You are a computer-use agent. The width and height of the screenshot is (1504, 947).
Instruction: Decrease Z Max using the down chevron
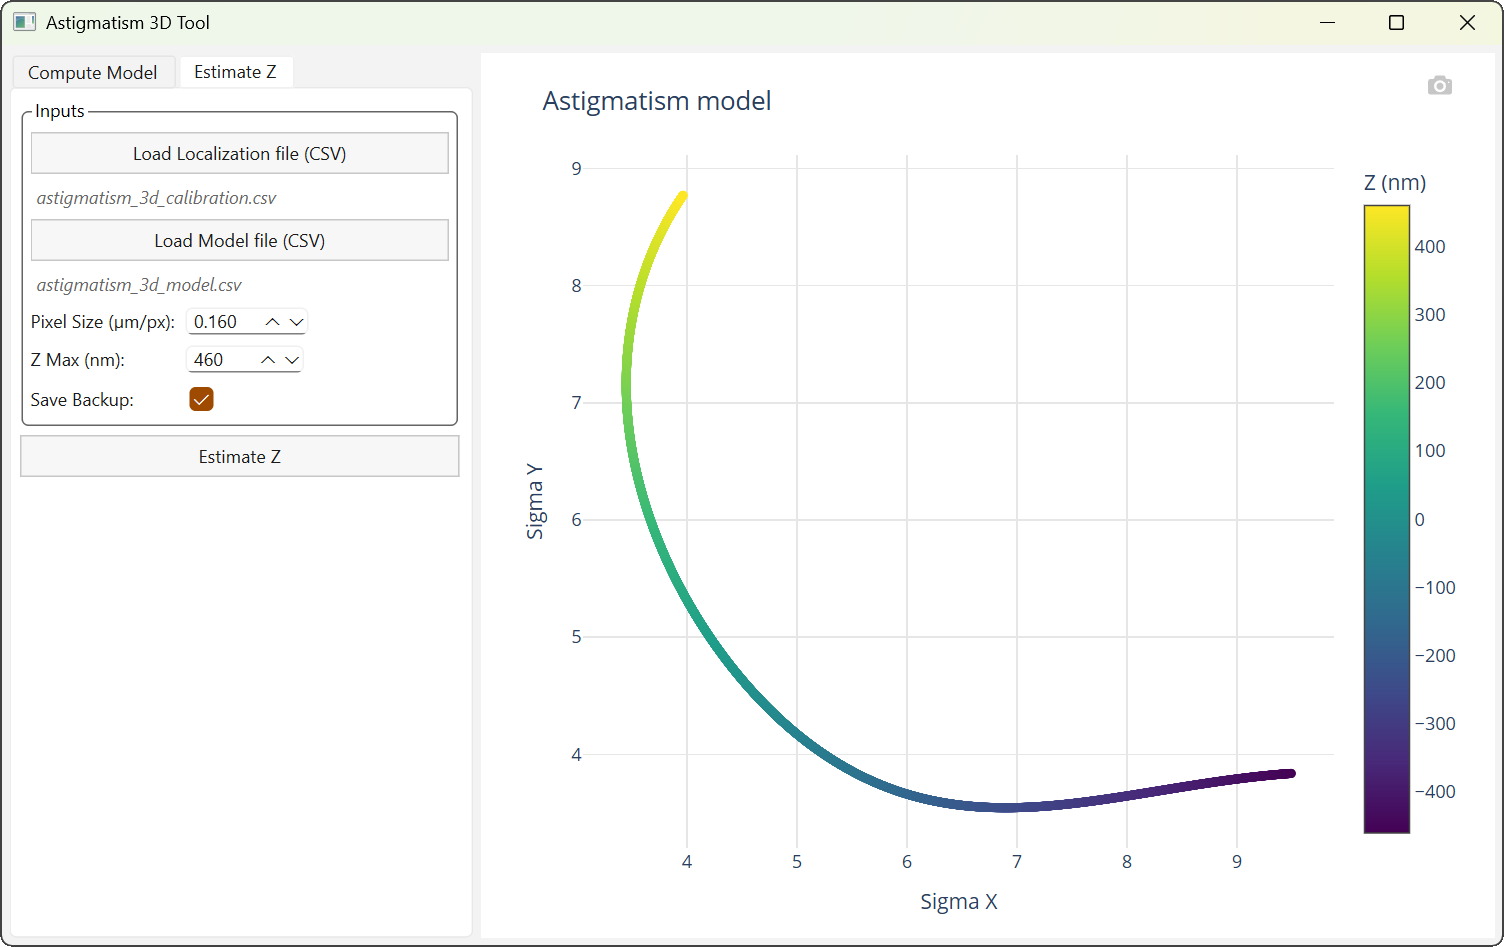coord(292,359)
